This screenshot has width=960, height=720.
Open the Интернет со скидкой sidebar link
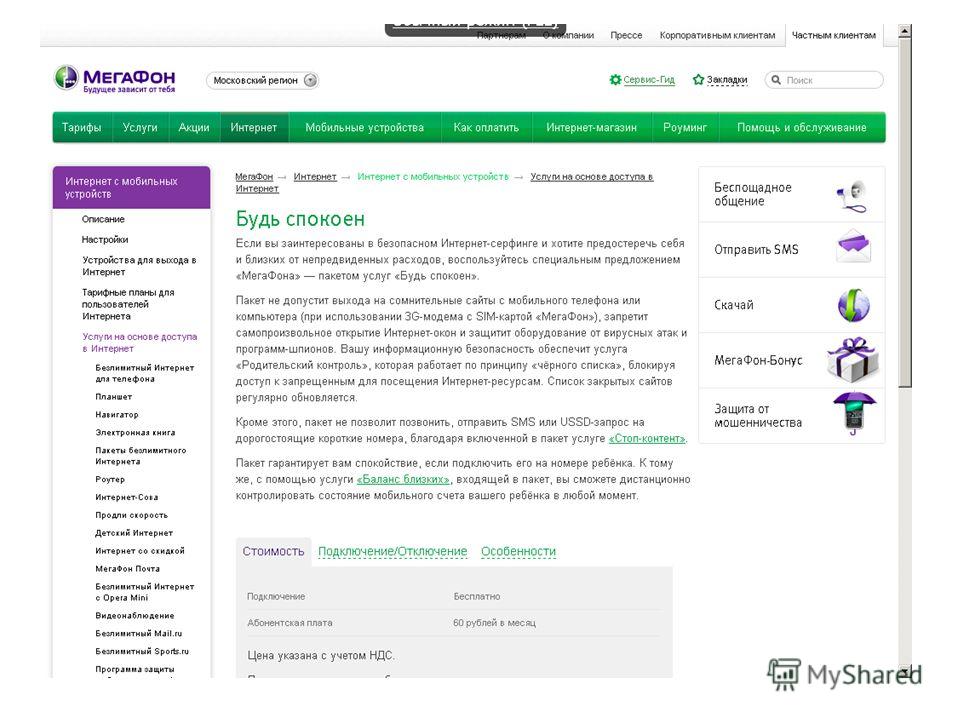pos(140,550)
